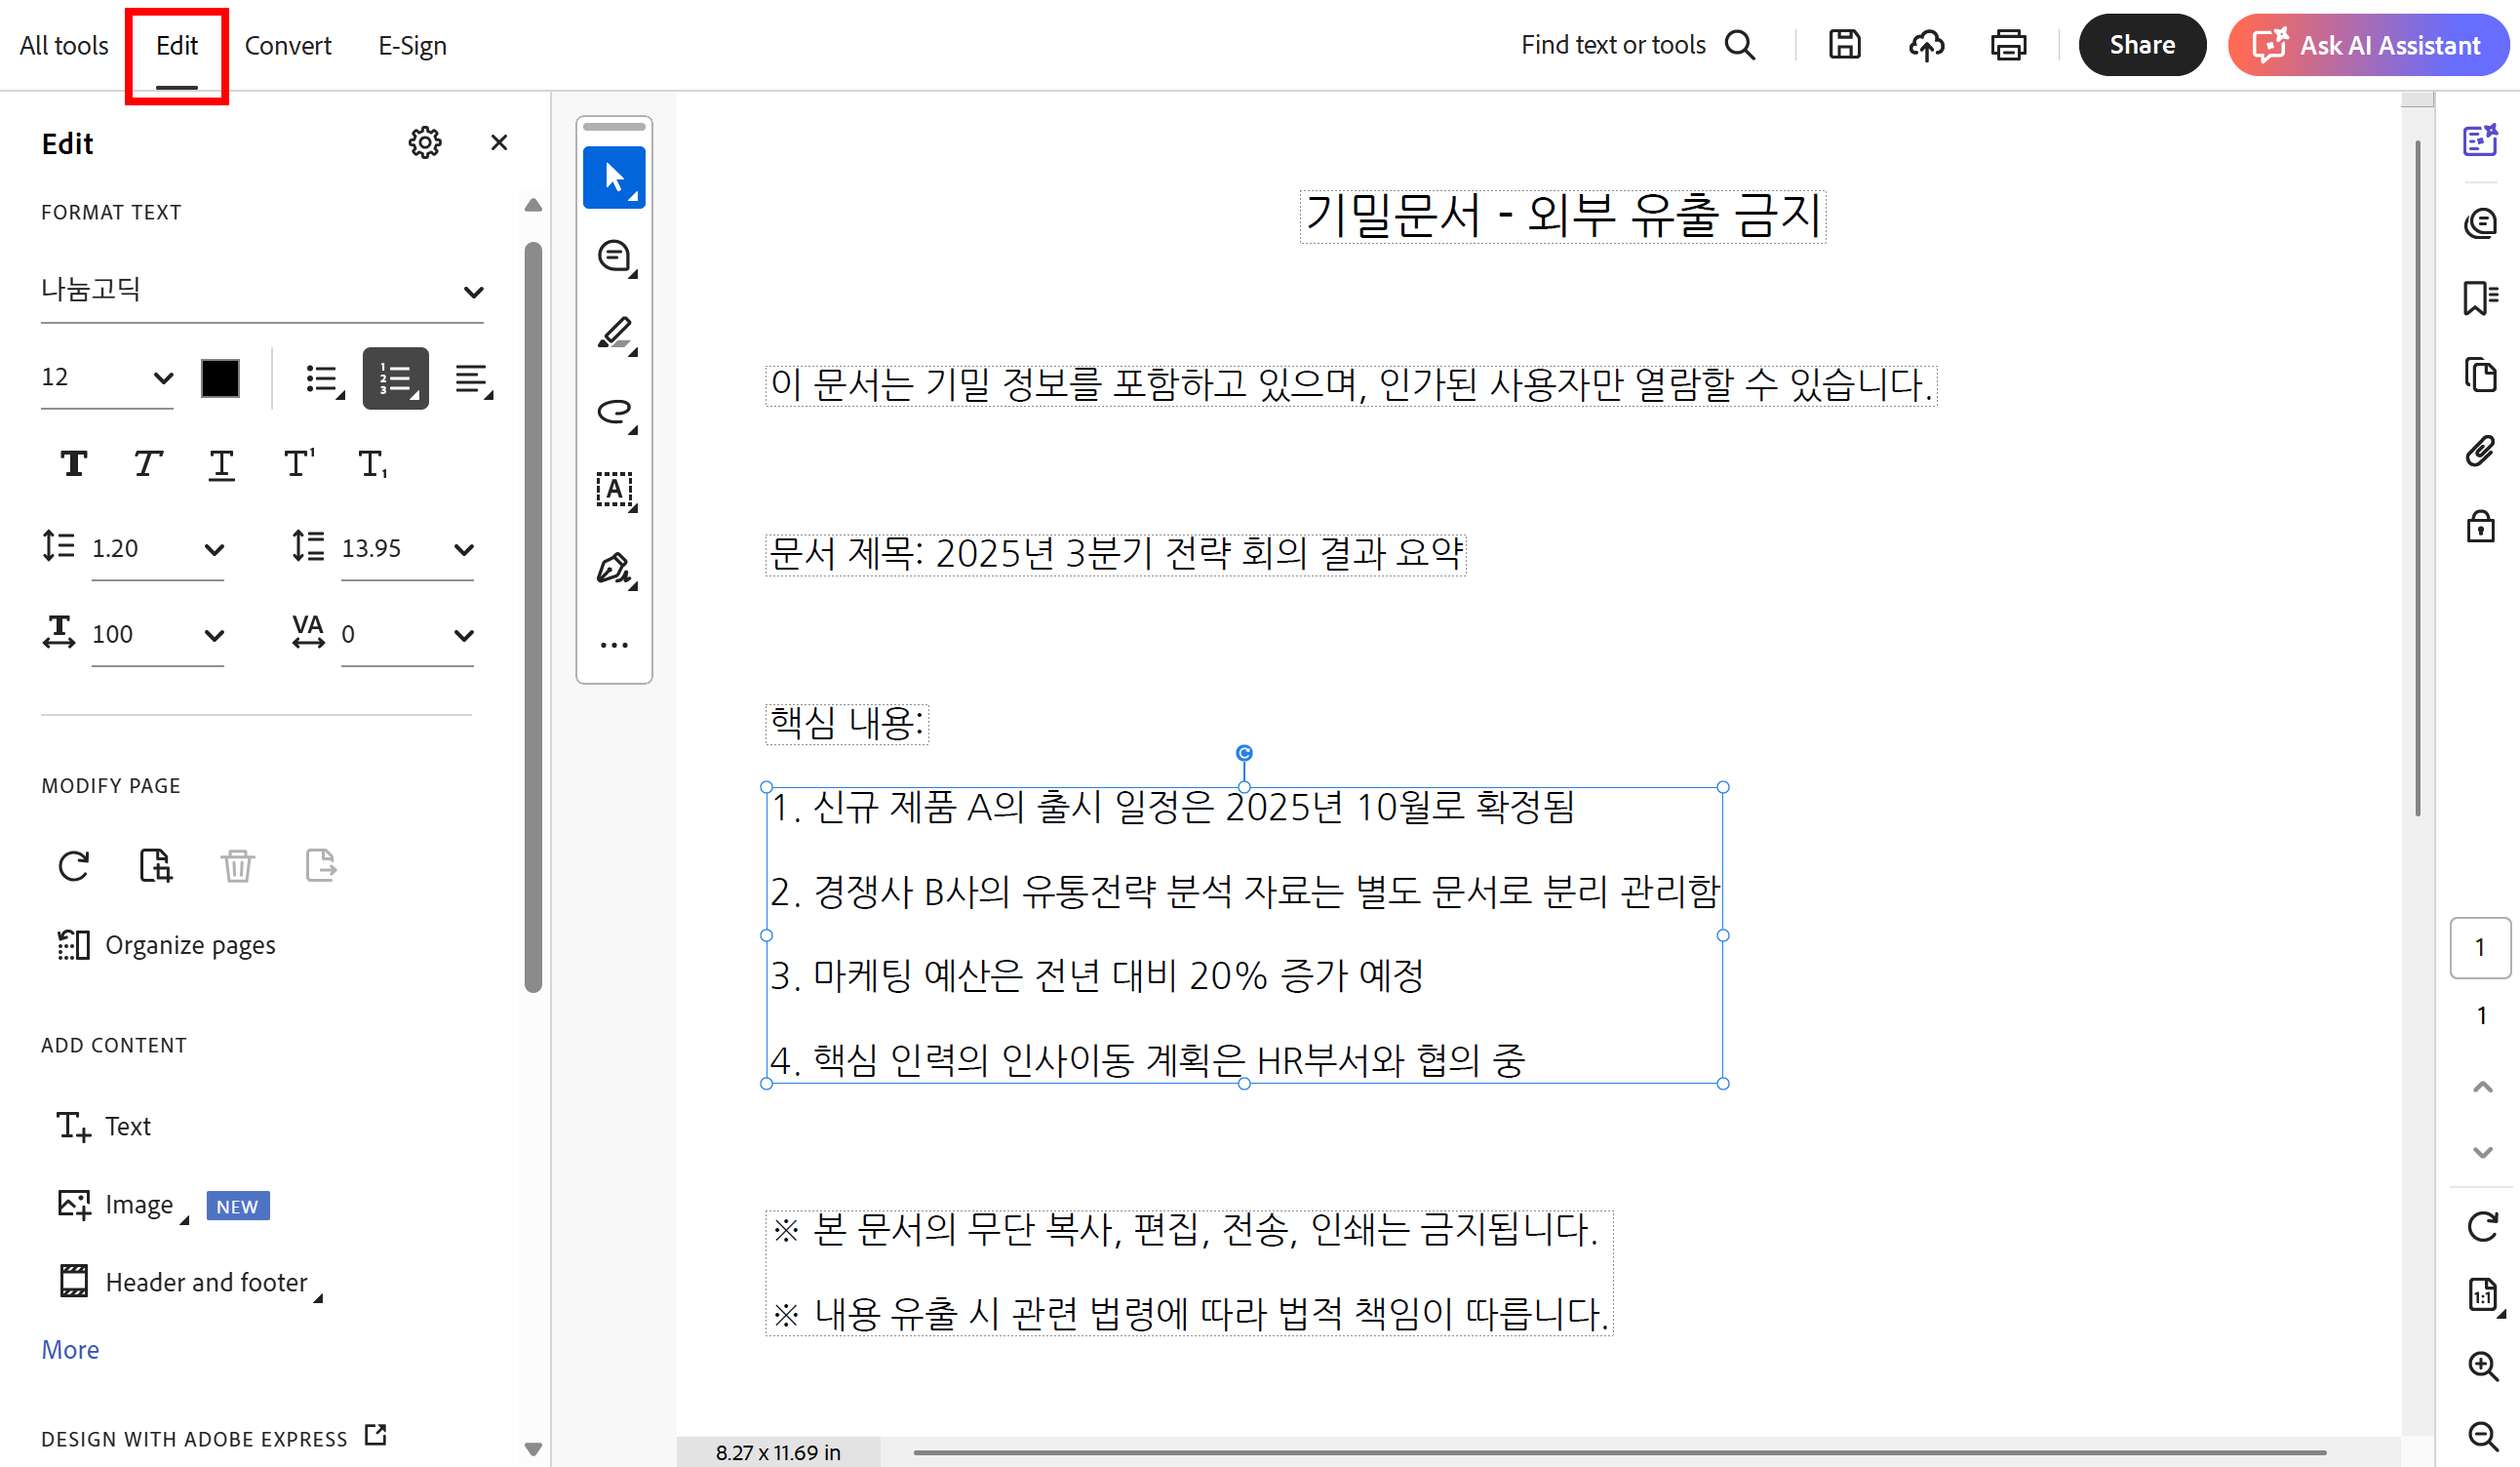Screen dimensions: 2520x1467
Task: Open the All tools menu
Action: pos(64,45)
